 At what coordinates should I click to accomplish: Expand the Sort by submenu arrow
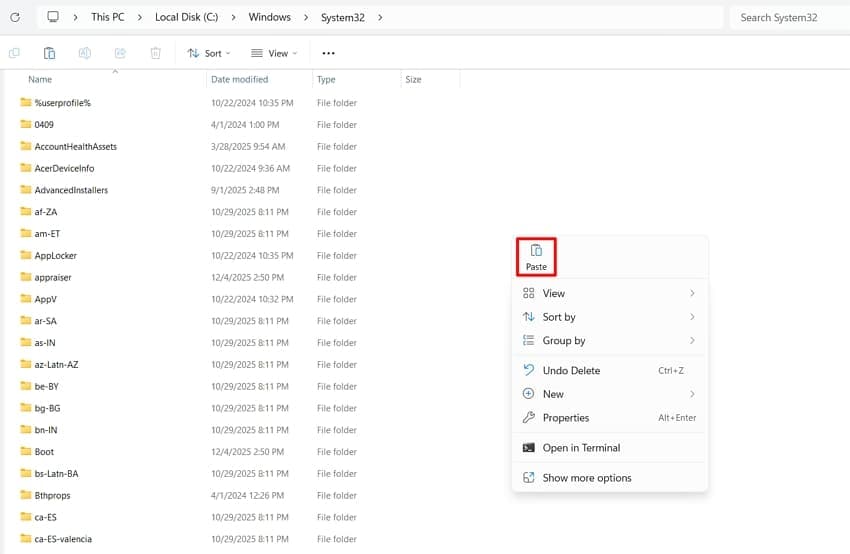pos(692,317)
